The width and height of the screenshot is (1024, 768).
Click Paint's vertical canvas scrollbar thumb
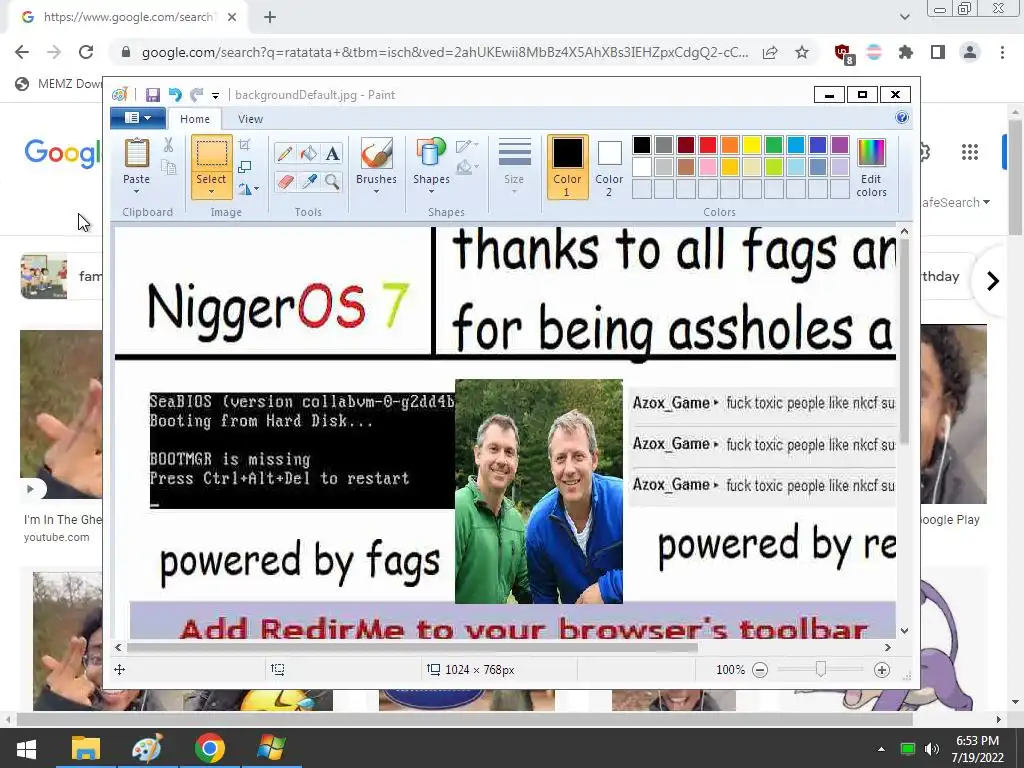[x=904, y=340]
